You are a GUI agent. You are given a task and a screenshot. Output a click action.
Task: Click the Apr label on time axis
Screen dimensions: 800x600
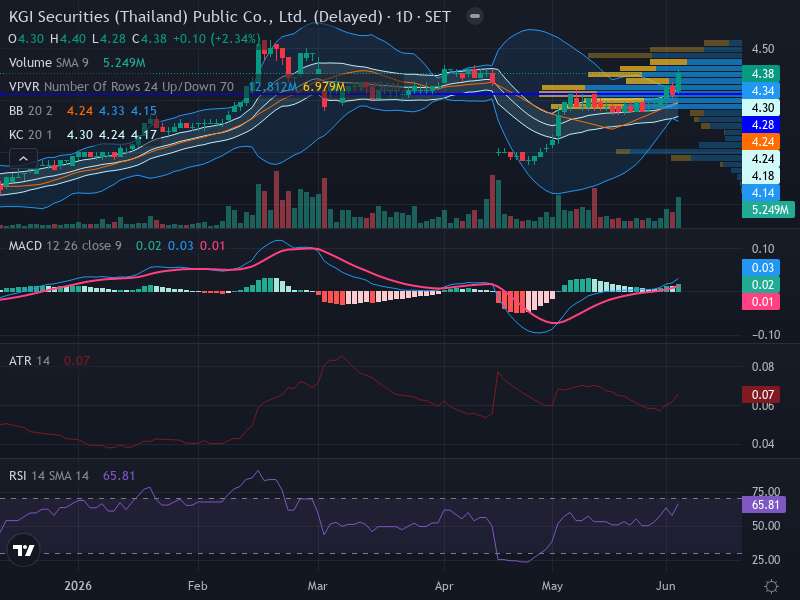tap(444, 586)
